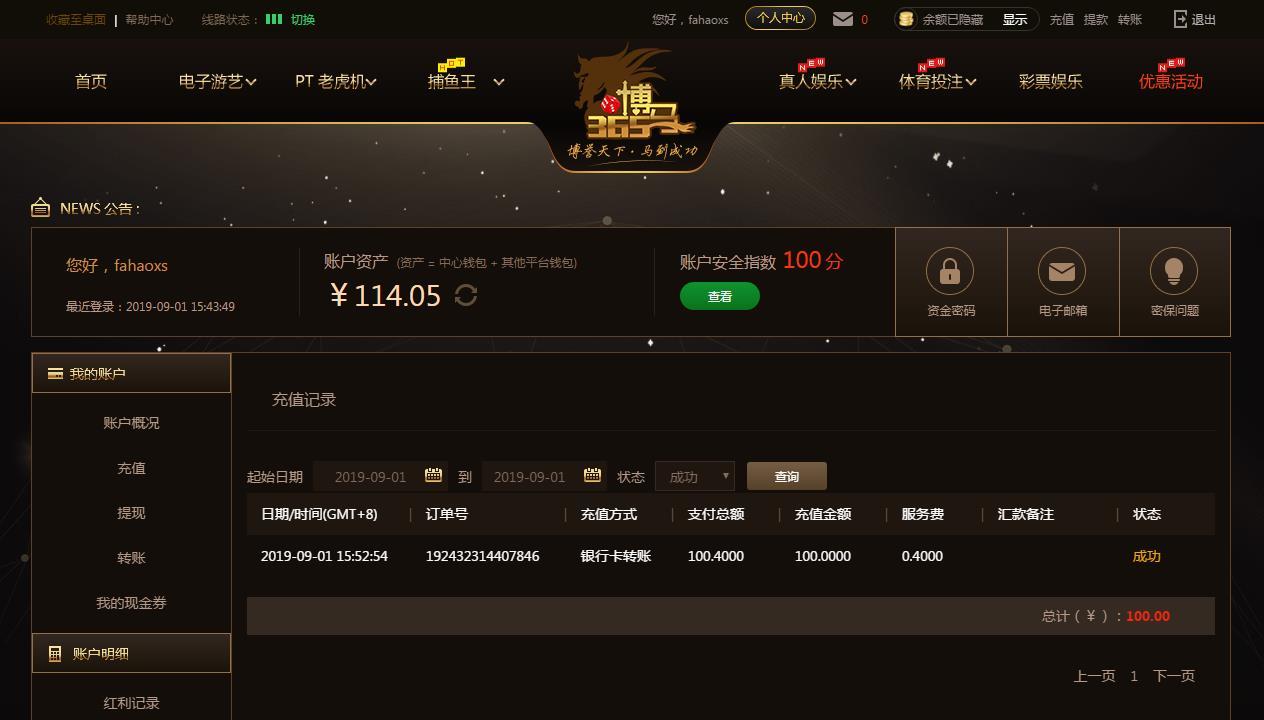Click the green 查看 button
This screenshot has height=720, width=1264.
[x=720, y=296]
